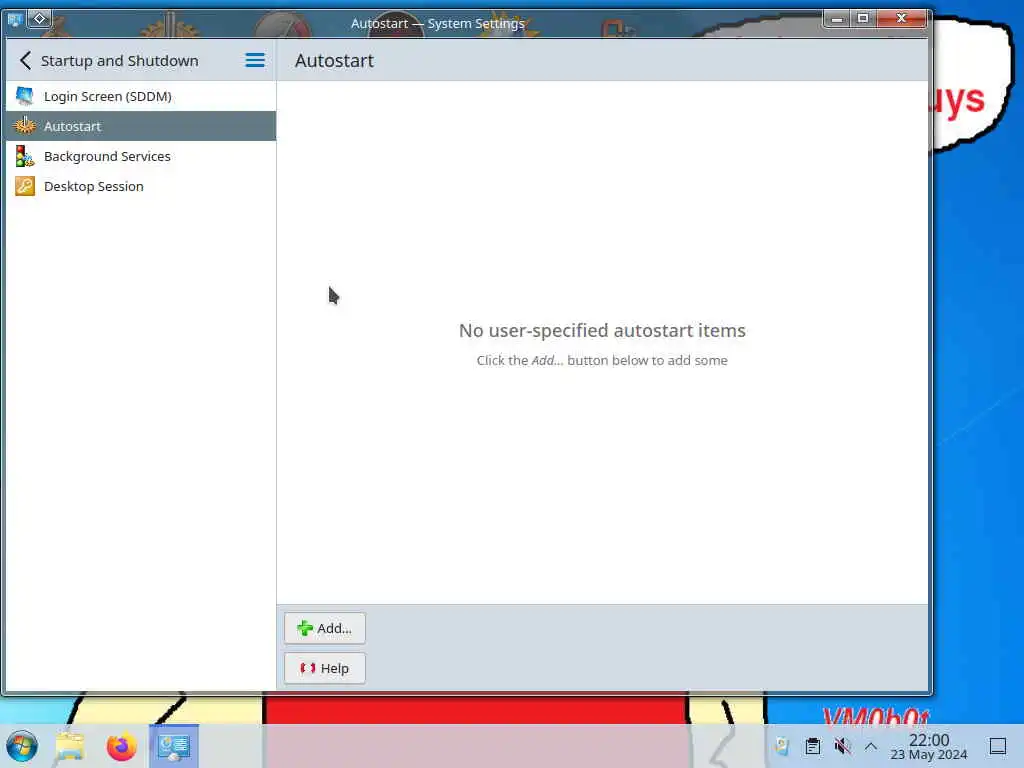Click the System Settings taskbar entry
Viewport: 1024px width, 768px height.
(x=174, y=746)
